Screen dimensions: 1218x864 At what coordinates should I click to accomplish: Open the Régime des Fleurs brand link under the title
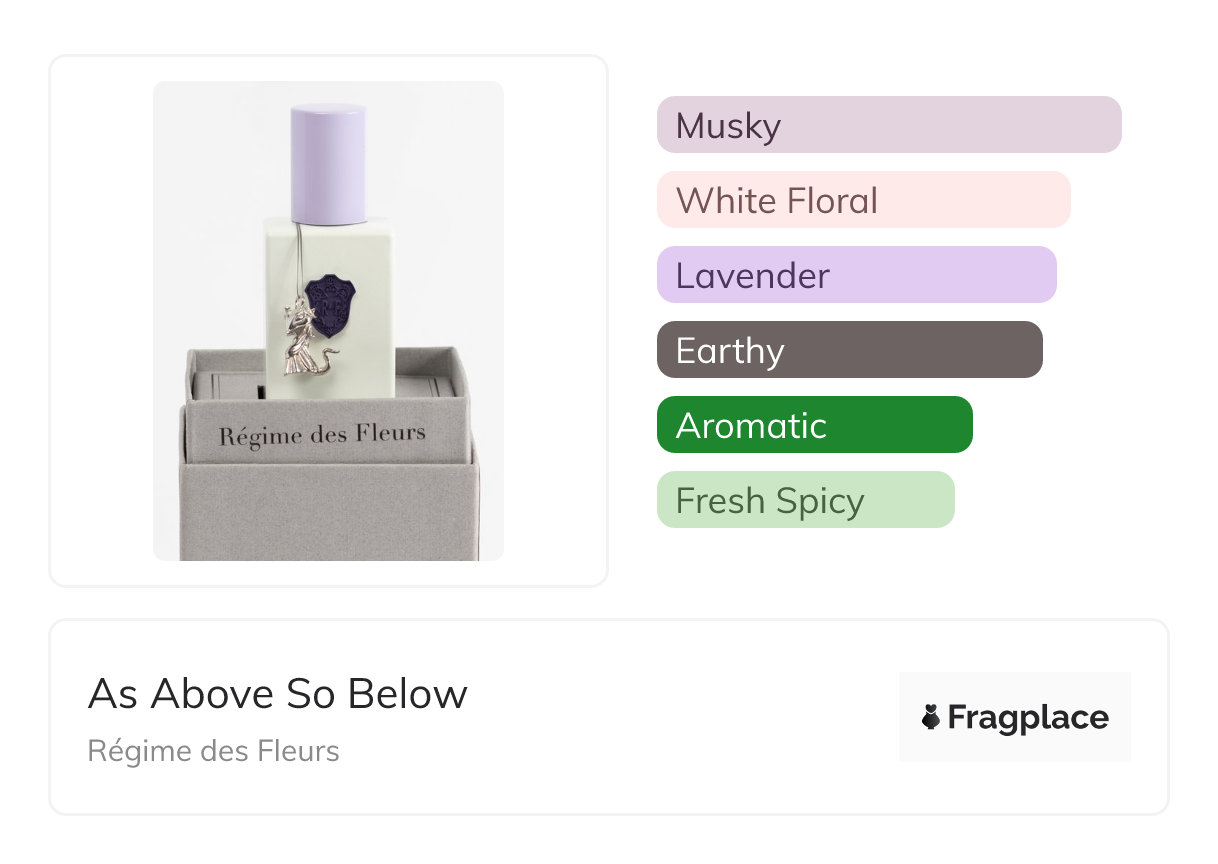(x=213, y=751)
